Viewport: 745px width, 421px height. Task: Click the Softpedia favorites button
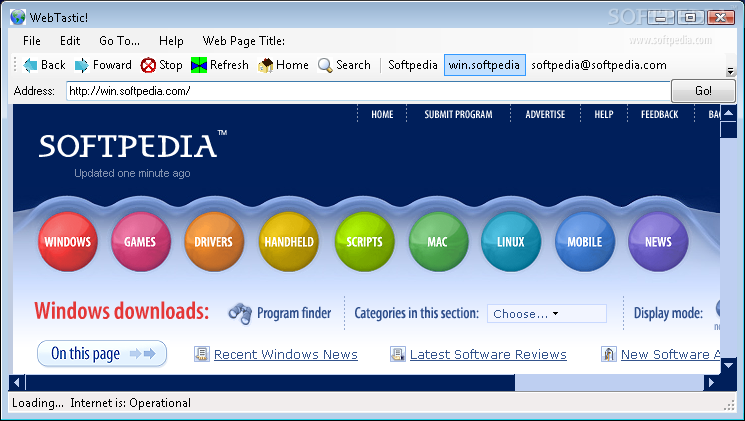pyautogui.click(x=412, y=65)
